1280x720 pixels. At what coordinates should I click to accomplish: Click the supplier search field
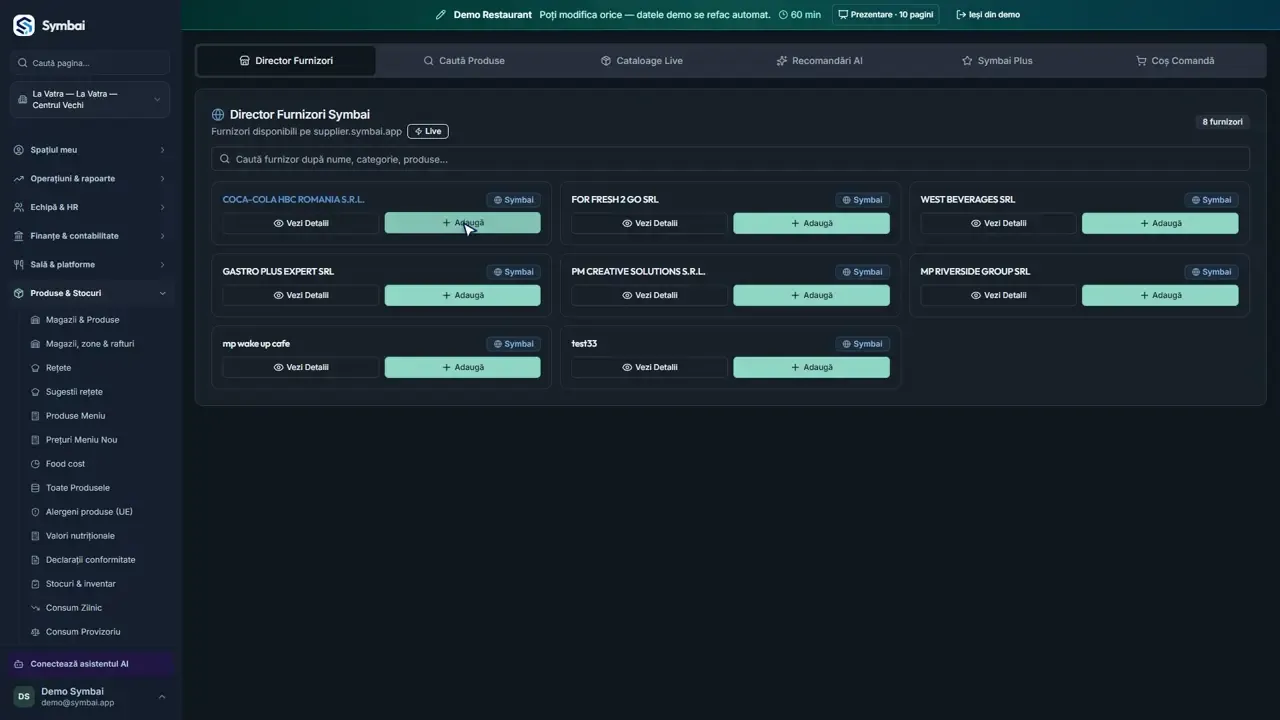click(x=730, y=159)
